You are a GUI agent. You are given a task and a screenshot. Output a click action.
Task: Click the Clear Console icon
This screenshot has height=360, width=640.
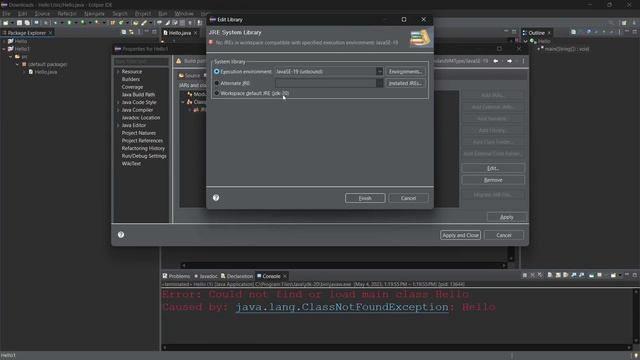point(550,275)
